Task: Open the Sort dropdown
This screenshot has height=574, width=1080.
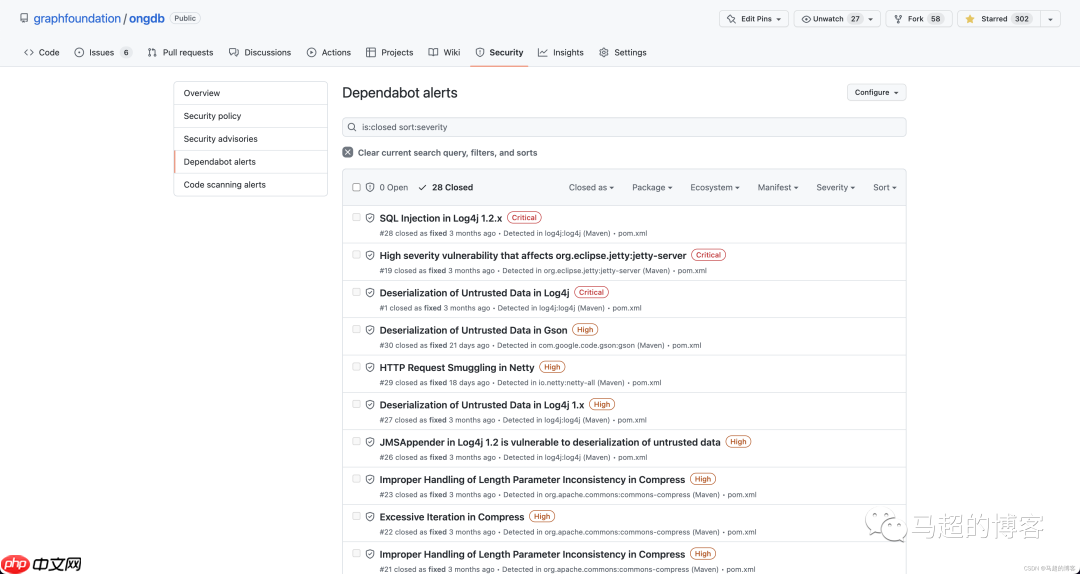Action: (885, 187)
